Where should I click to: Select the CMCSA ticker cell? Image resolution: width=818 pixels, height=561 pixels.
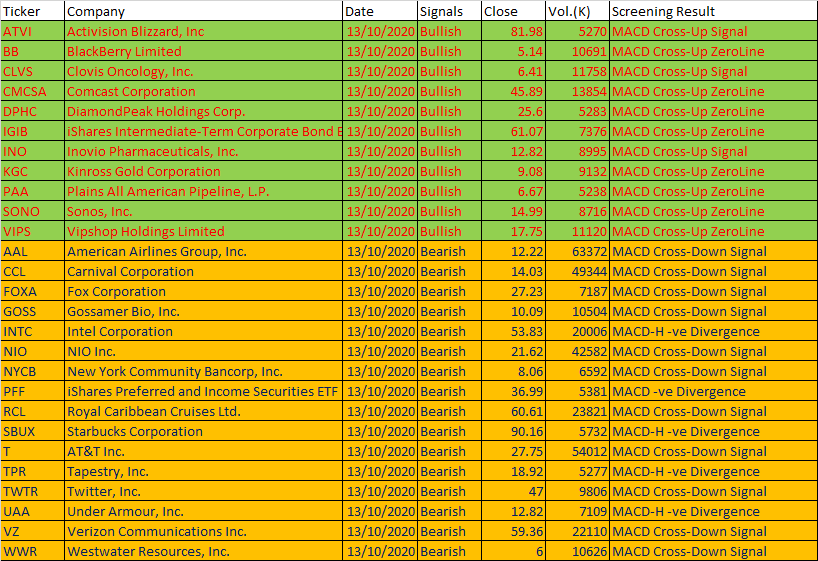[x=32, y=91]
